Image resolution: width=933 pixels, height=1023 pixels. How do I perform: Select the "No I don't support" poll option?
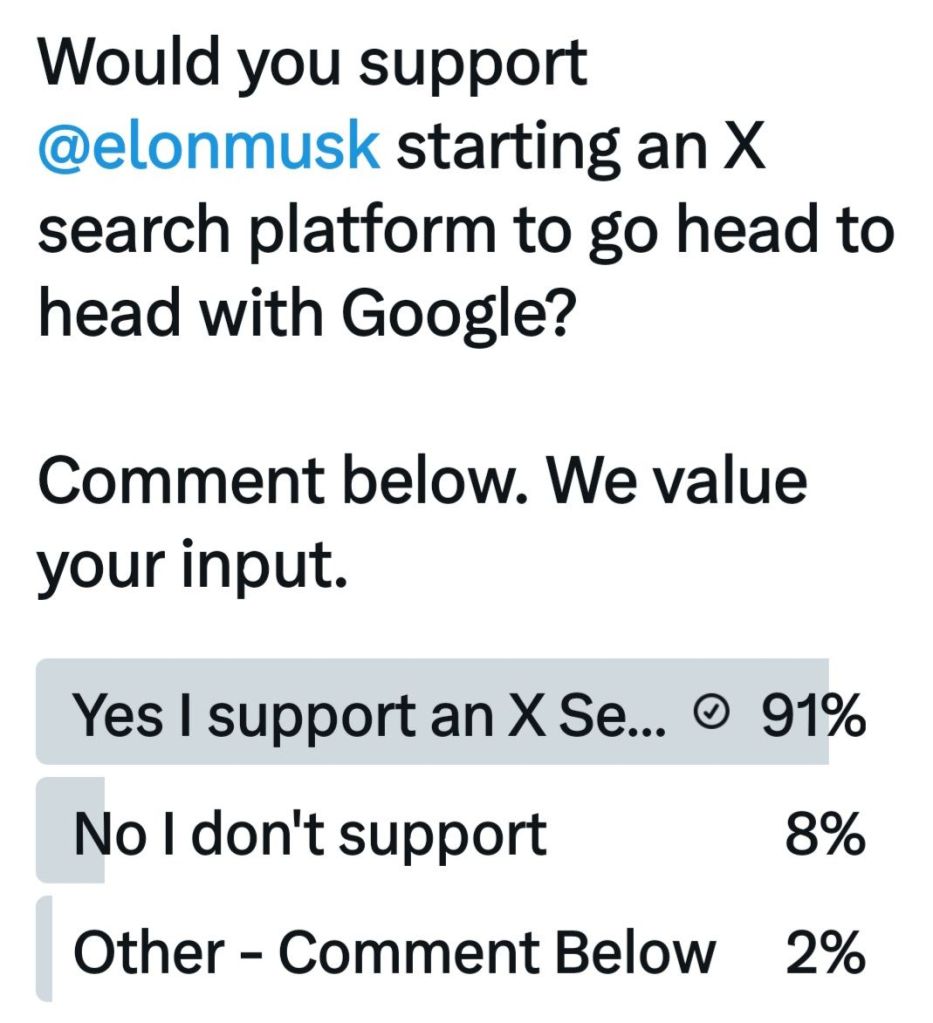pos(310,832)
